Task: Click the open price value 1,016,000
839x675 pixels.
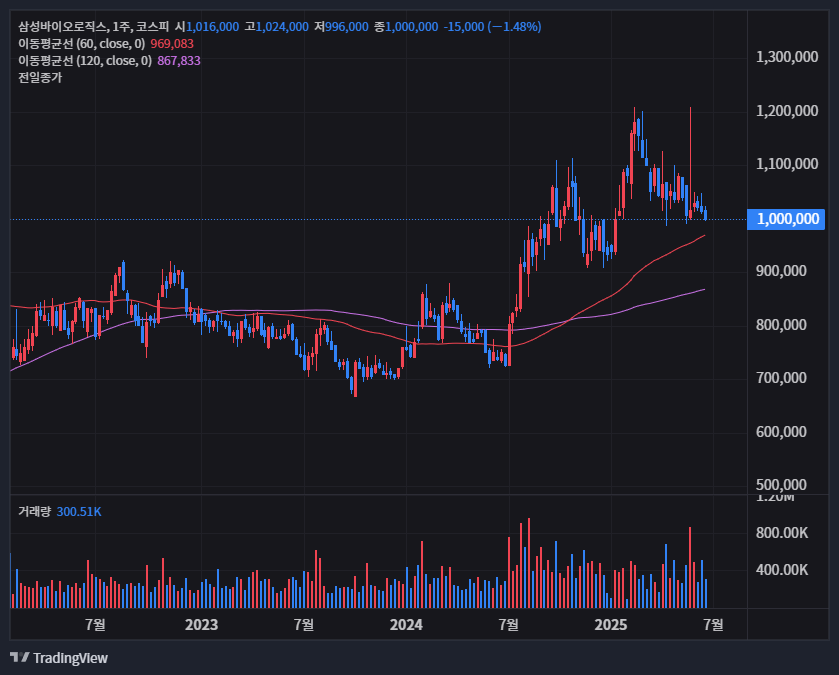Action: pyautogui.click(x=212, y=27)
